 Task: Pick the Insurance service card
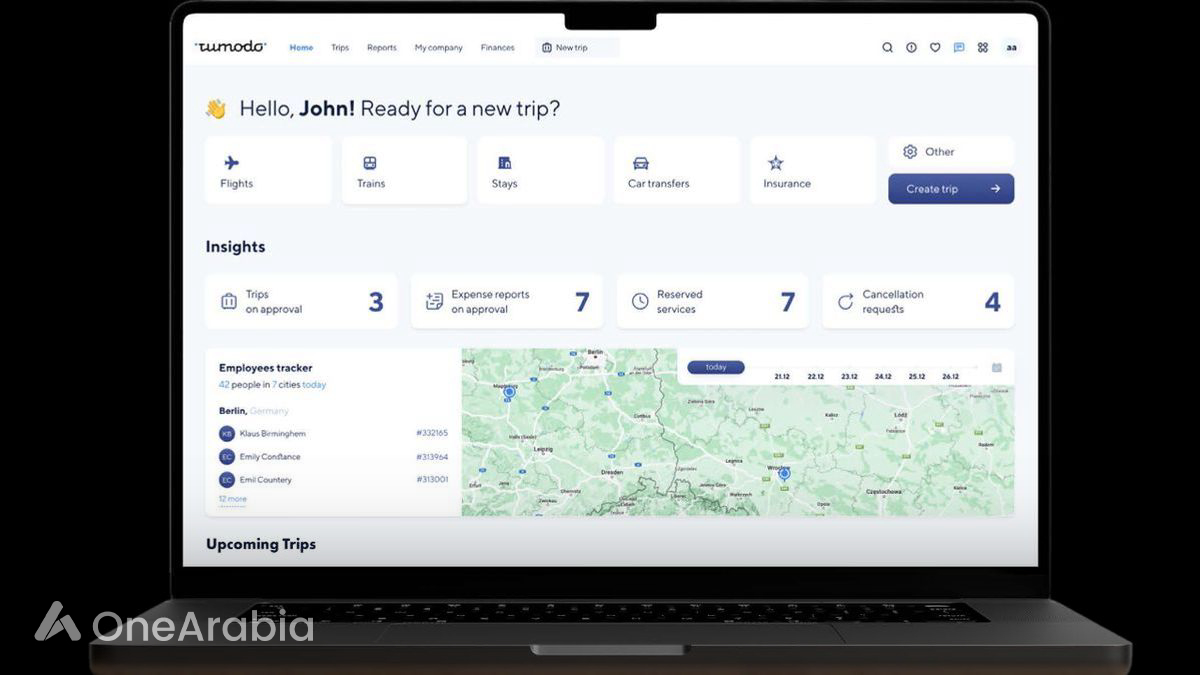coord(812,171)
